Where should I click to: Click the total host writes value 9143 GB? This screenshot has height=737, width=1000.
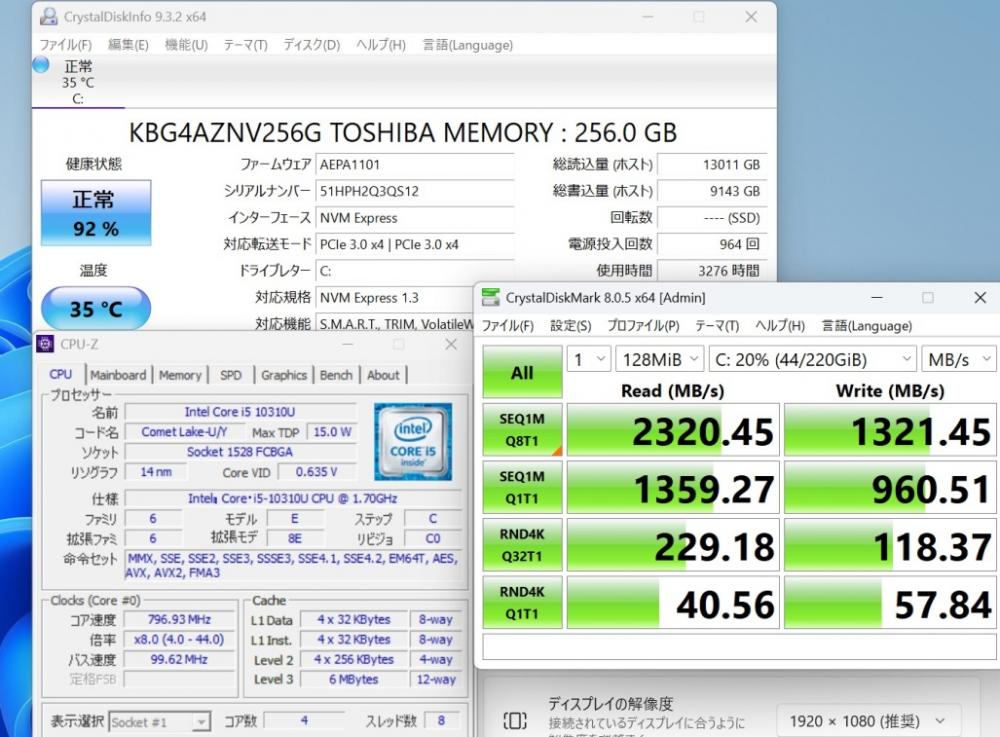[712, 191]
